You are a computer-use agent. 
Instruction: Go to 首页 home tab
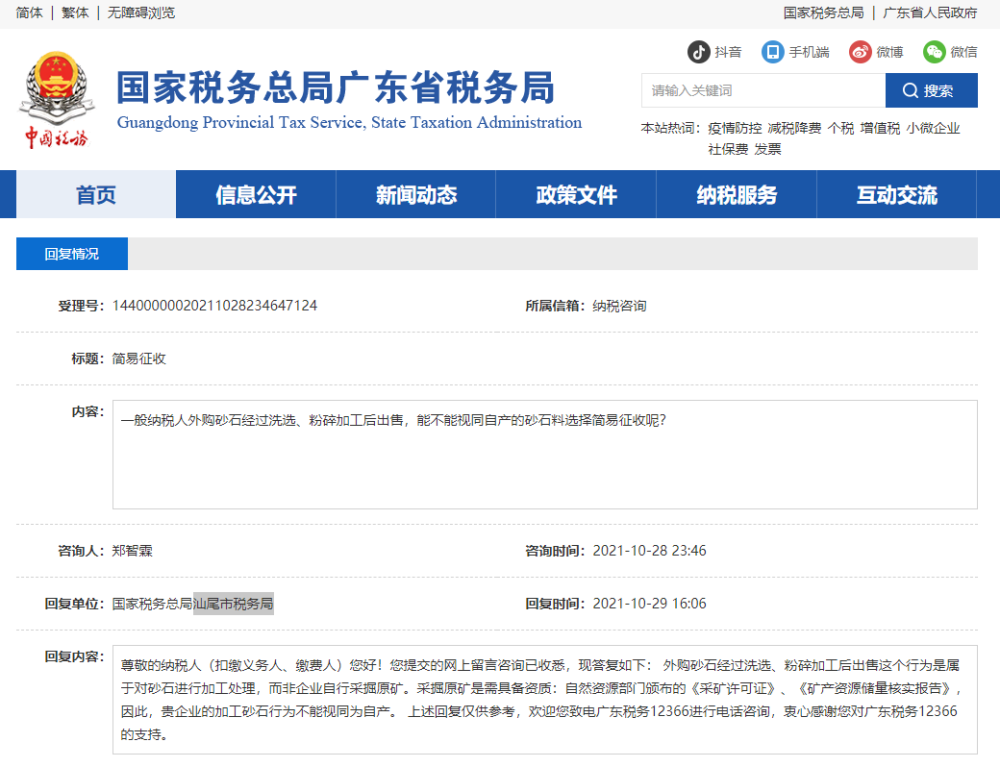[x=96, y=195]
